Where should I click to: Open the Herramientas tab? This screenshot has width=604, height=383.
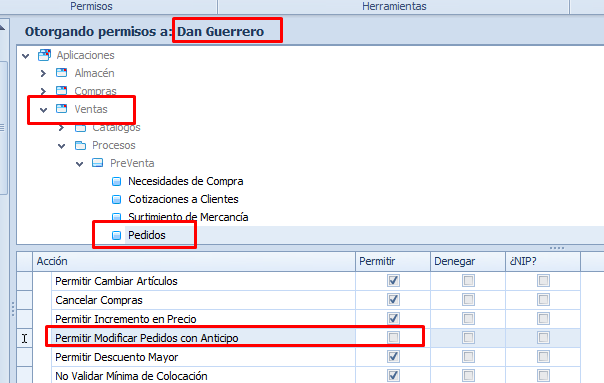(x=394, y=6)
